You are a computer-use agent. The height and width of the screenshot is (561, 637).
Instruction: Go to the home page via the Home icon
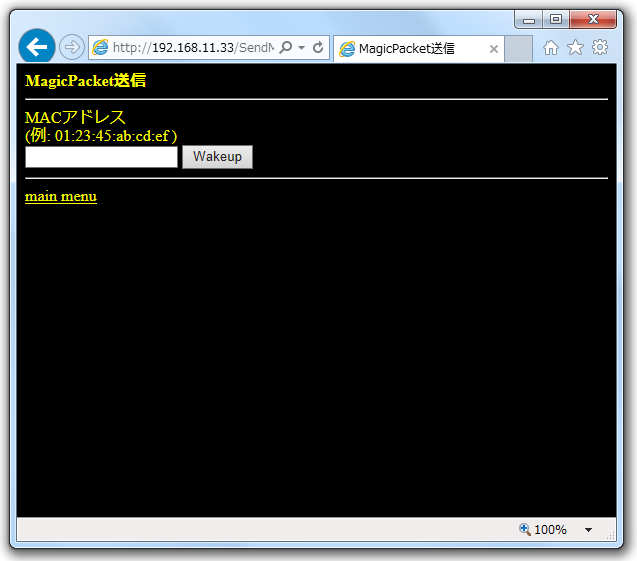click(x=550, y=48)
